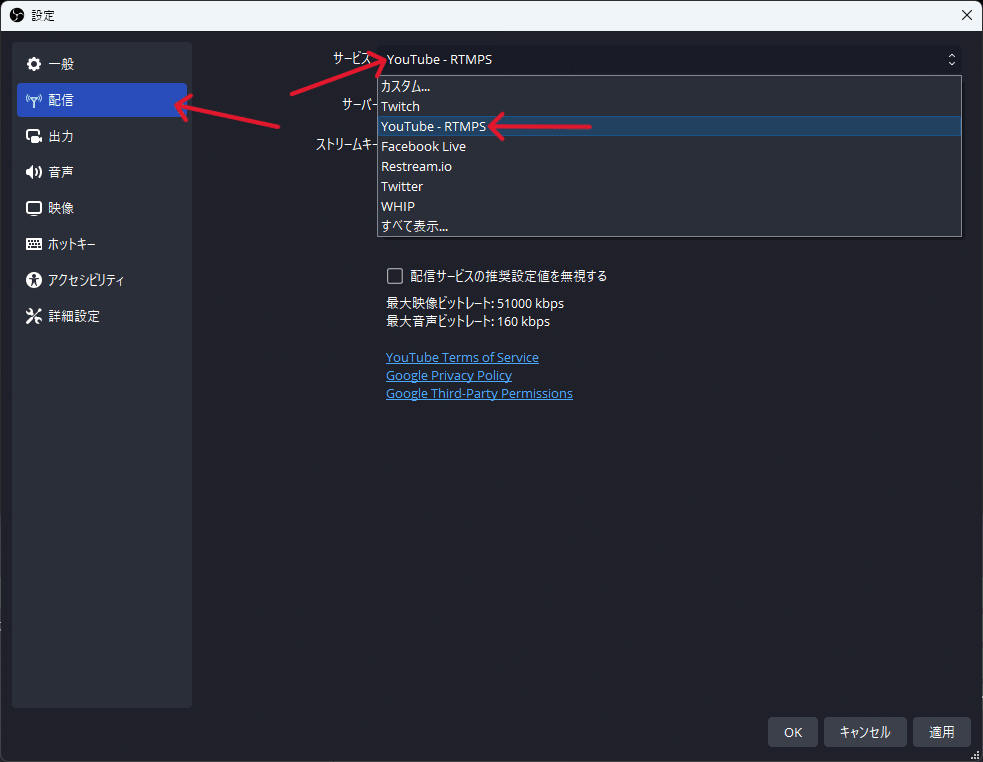Screen dimensions: 983x762
Task: Click the サービス field label
Action: point(352,58)
